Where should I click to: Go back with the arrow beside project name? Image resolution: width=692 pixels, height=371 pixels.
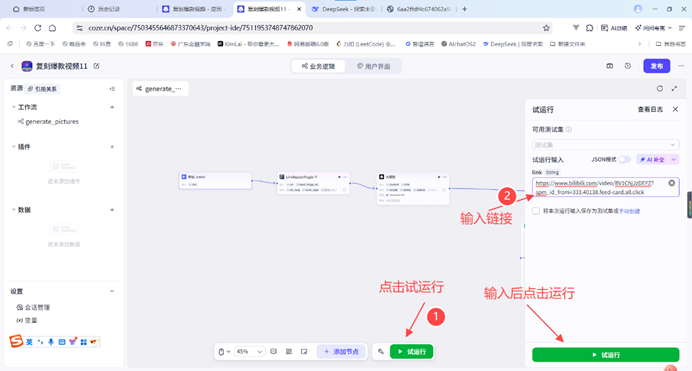coord(12,66)
